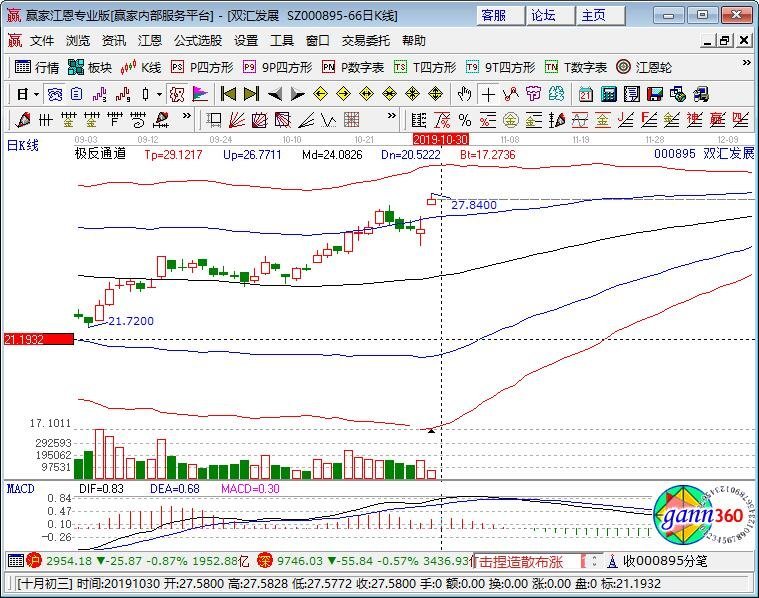Screen dimensions: 759x598
Task: Open the calculator icon
Action: [609, 94]
